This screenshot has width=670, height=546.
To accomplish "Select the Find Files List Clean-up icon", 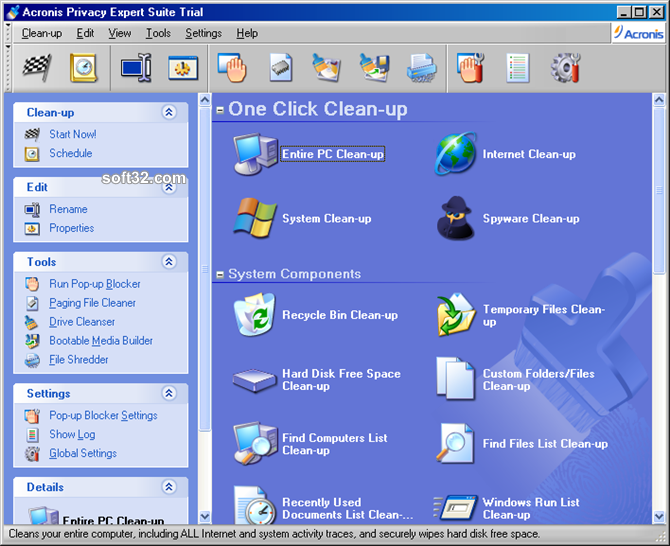I will [x=455, y=443].
